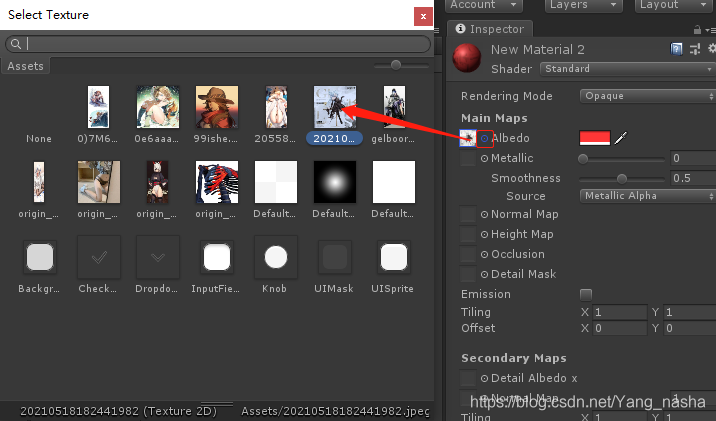Open material preset selector icon
Viewport: 716px width, 421px height.
pyautogui.click(x=695, y=49)
